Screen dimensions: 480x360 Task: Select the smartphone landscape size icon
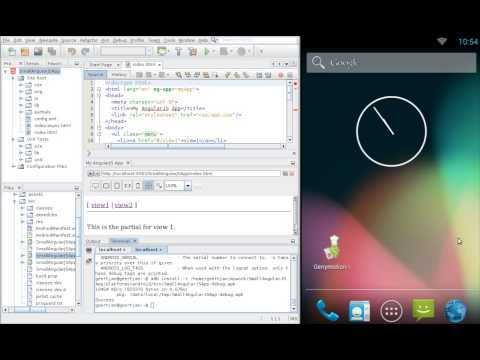coord(128,186)
